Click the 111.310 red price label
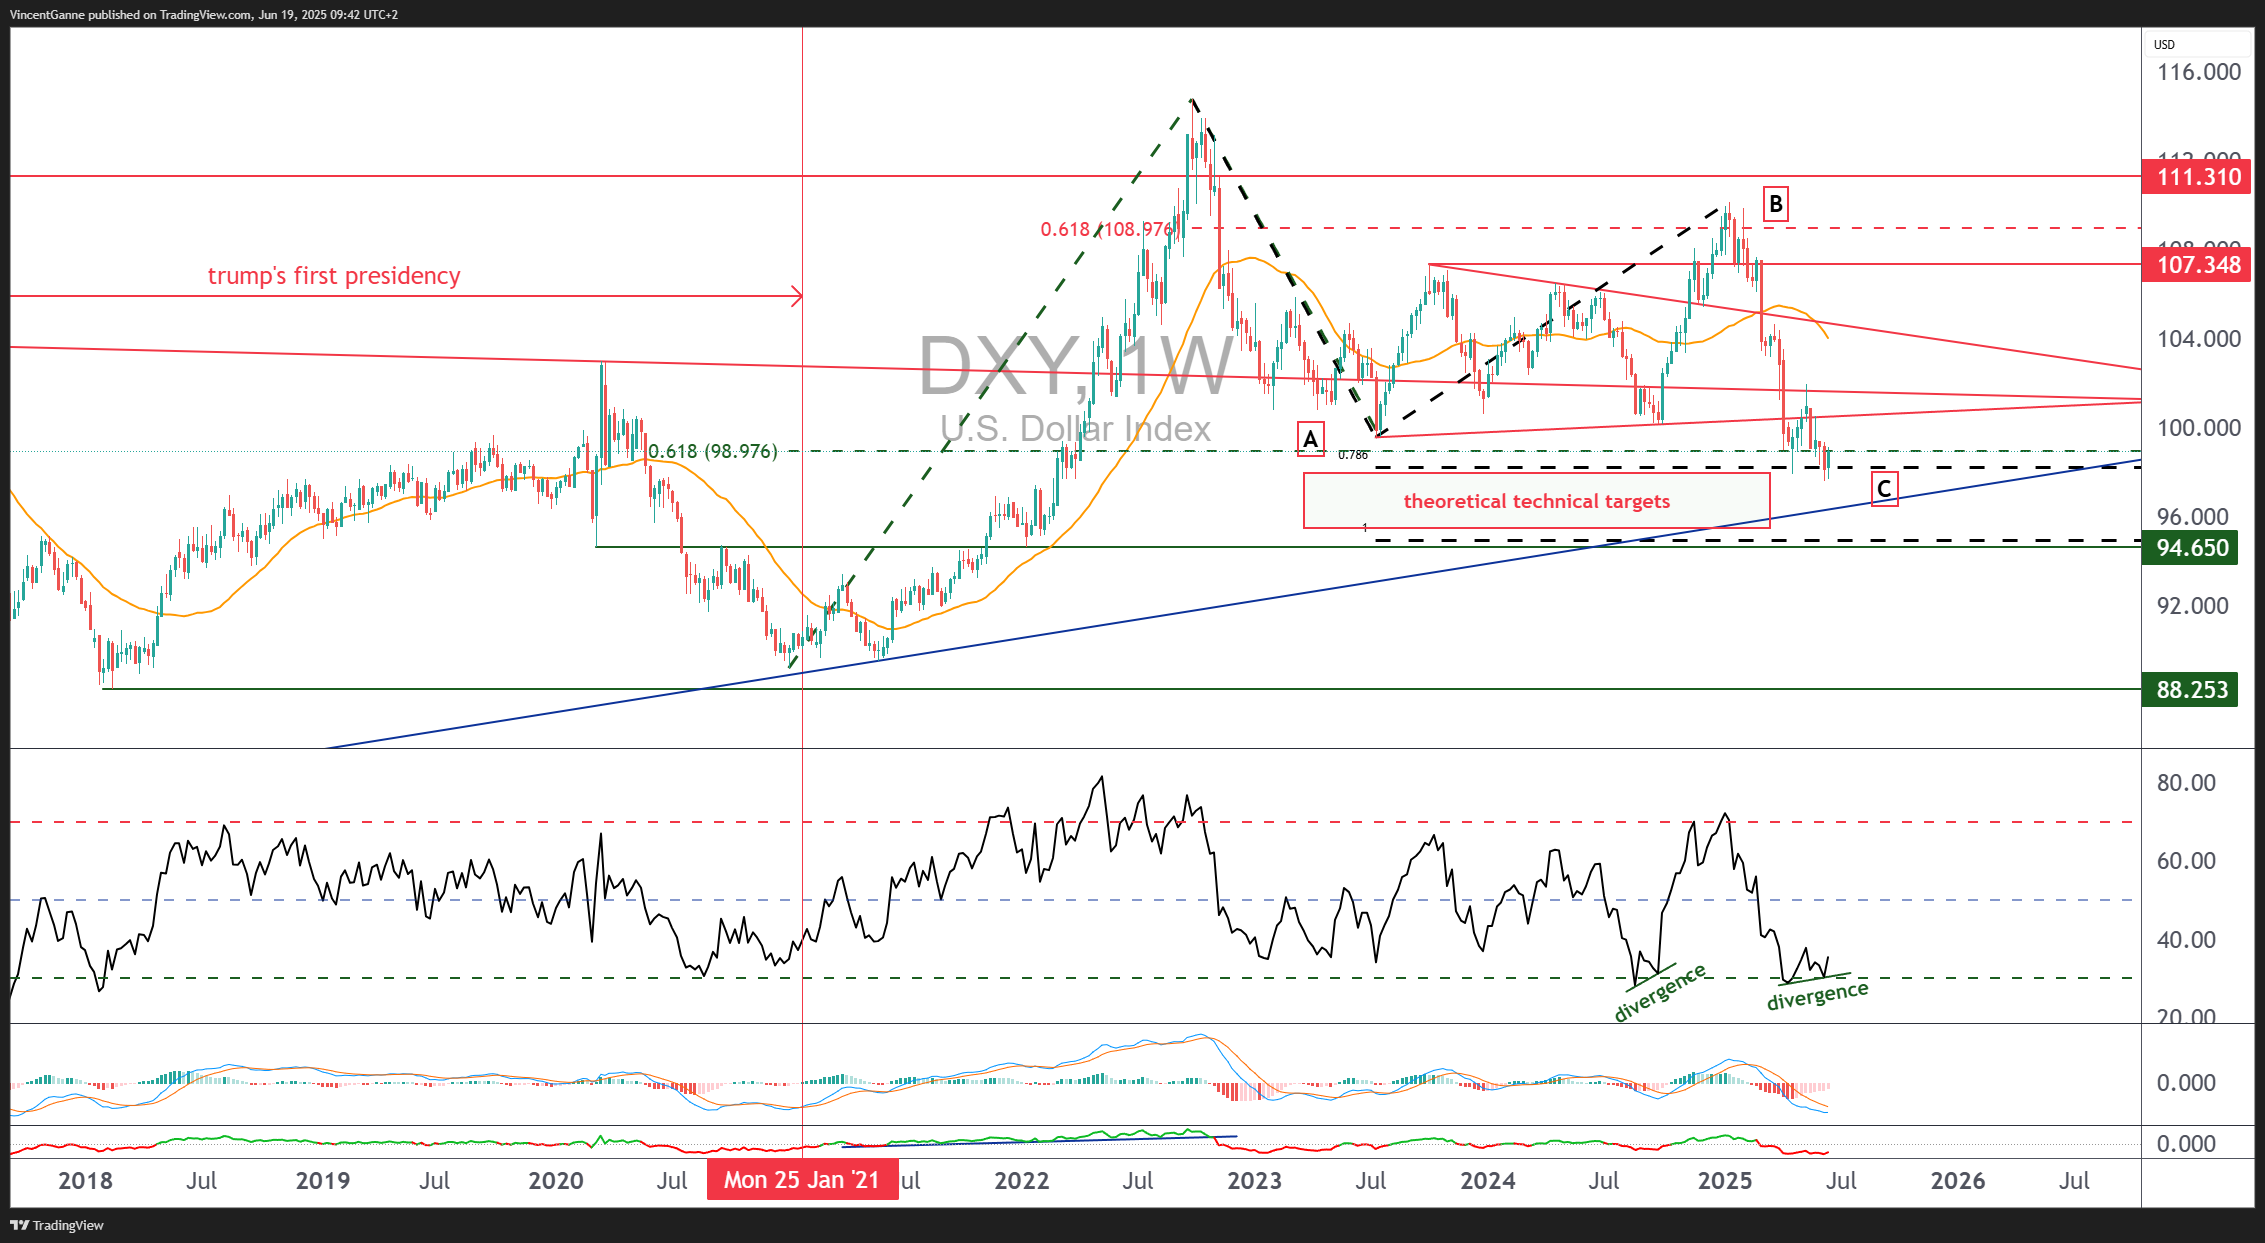Screen dimensions: 2265x1243 [2196, 177]
